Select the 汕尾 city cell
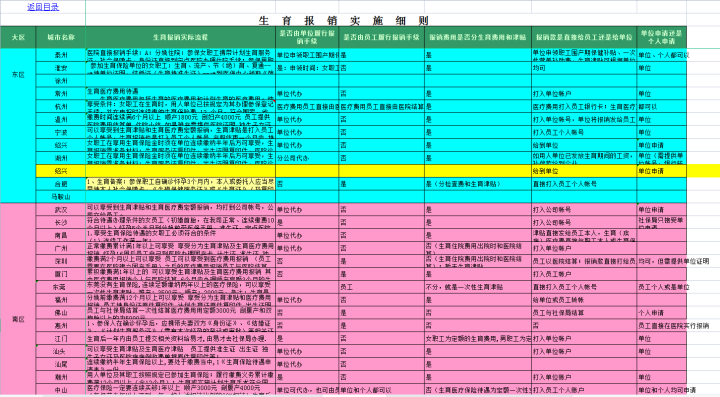Viewport: 720px width, 397px height. tap(61, 364)
